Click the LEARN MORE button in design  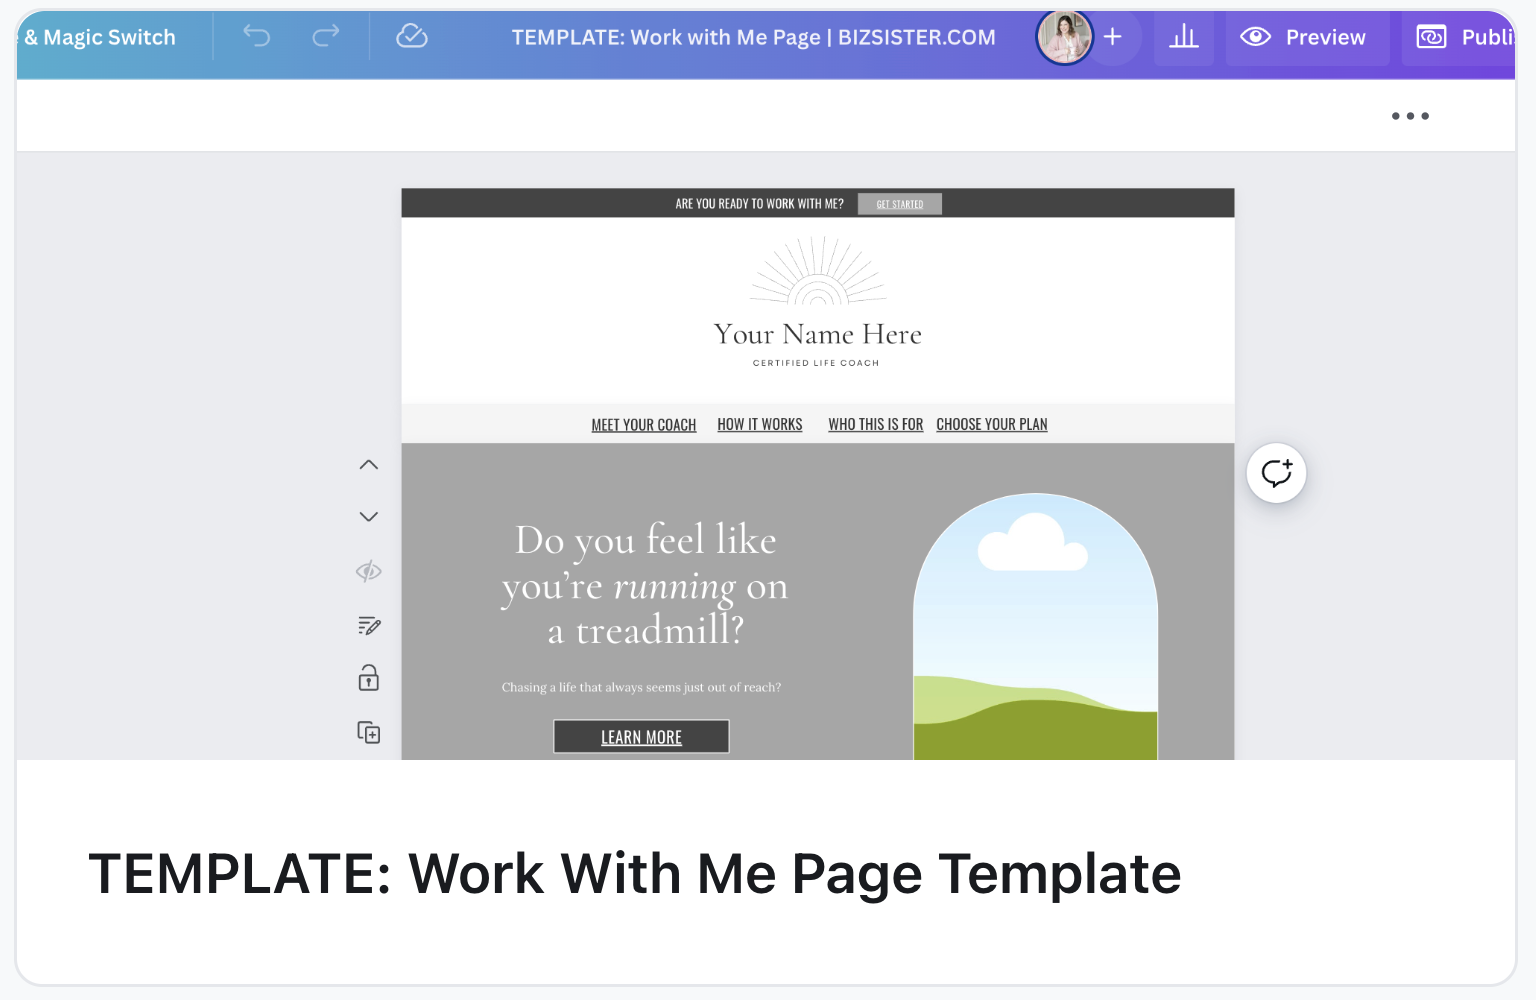pyautogui.click(x=641, y=737)
